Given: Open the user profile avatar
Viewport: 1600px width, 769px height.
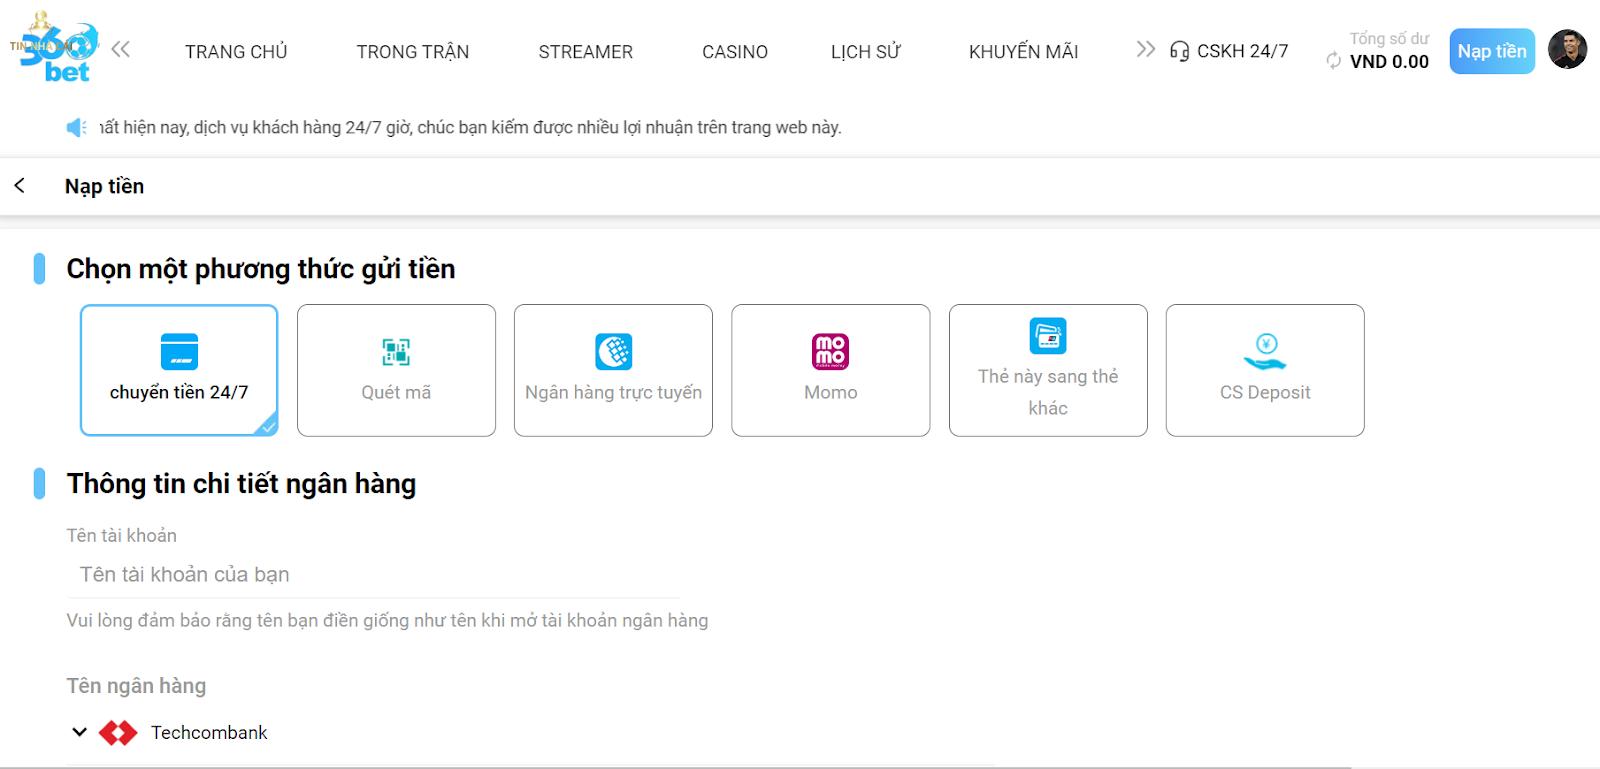Looking at the screenshot, I should click(1567, 50).
